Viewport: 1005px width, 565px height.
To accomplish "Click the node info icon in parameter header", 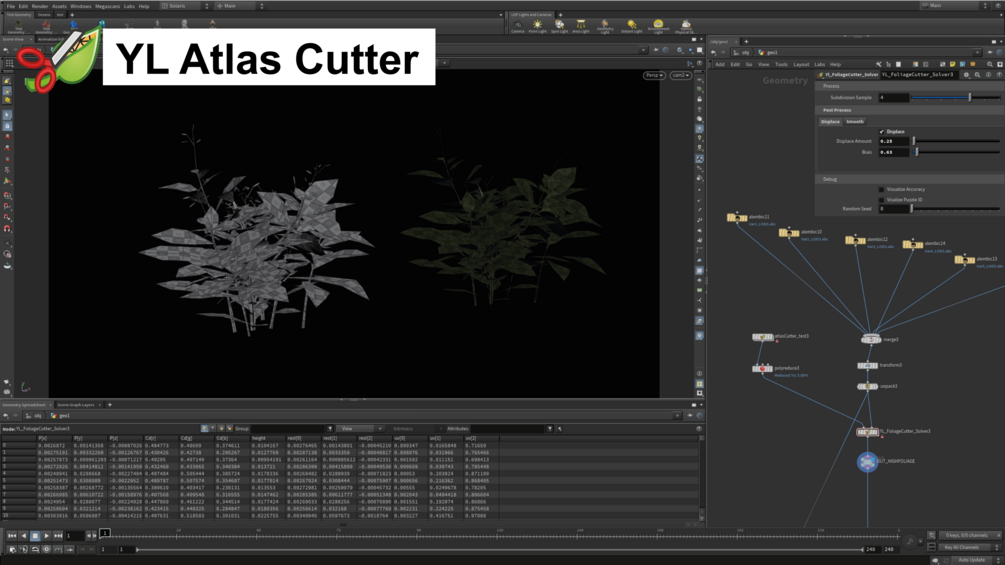I will tap(988, 75).
